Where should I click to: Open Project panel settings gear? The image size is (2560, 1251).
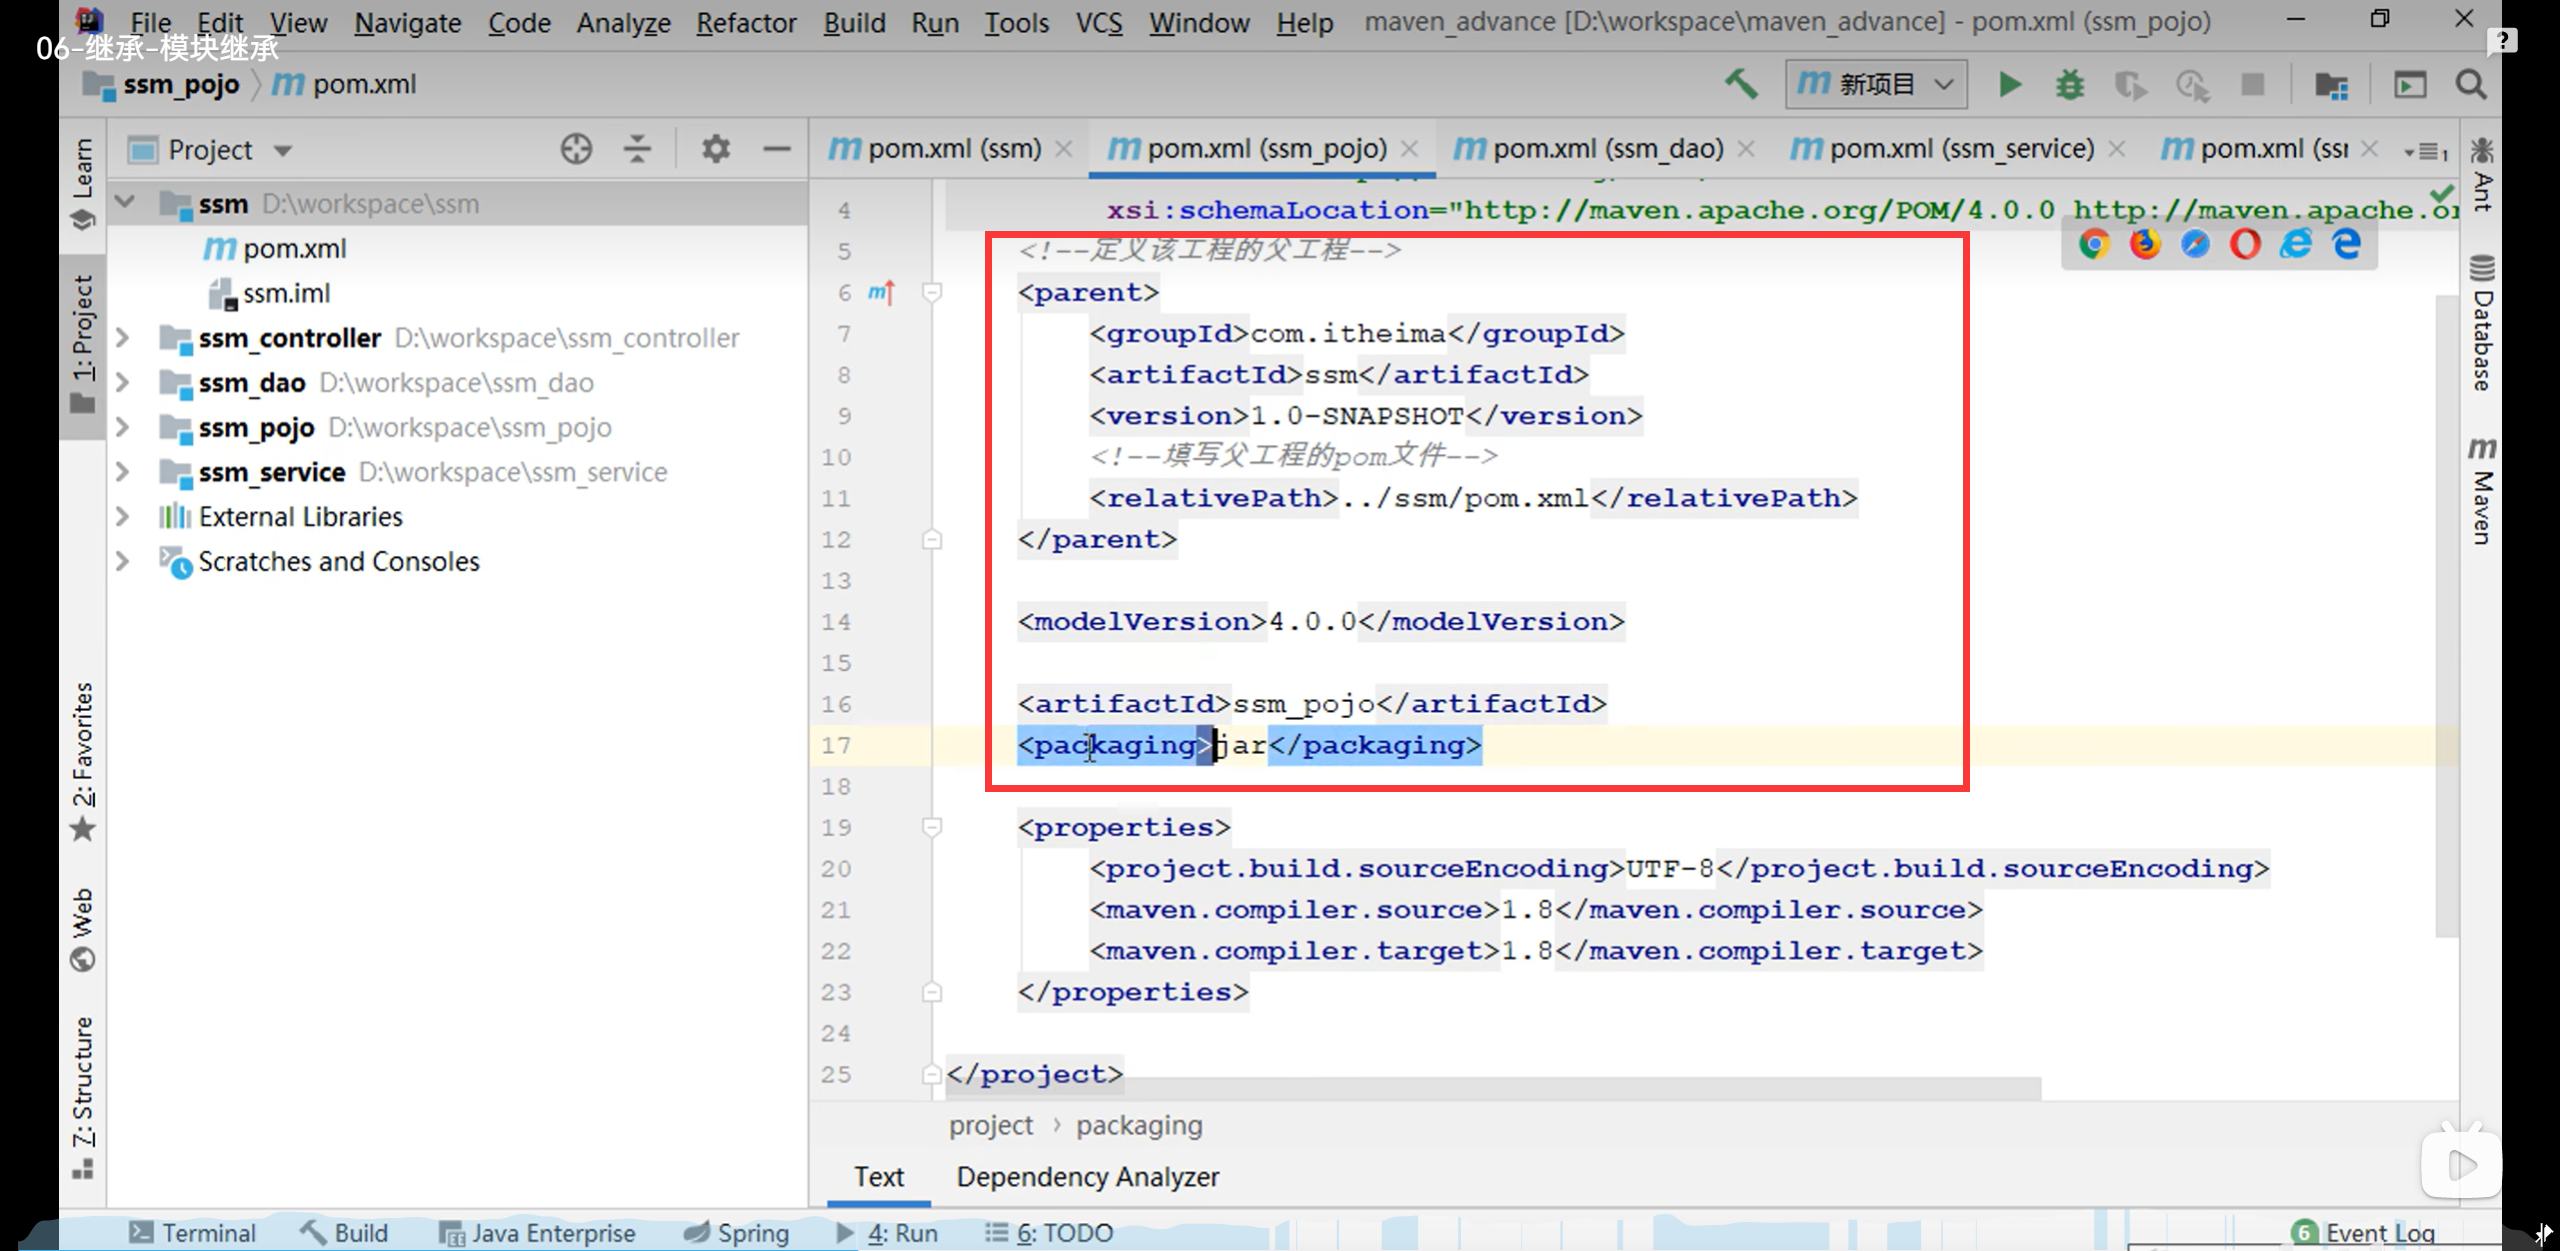(x=715, y=149)
